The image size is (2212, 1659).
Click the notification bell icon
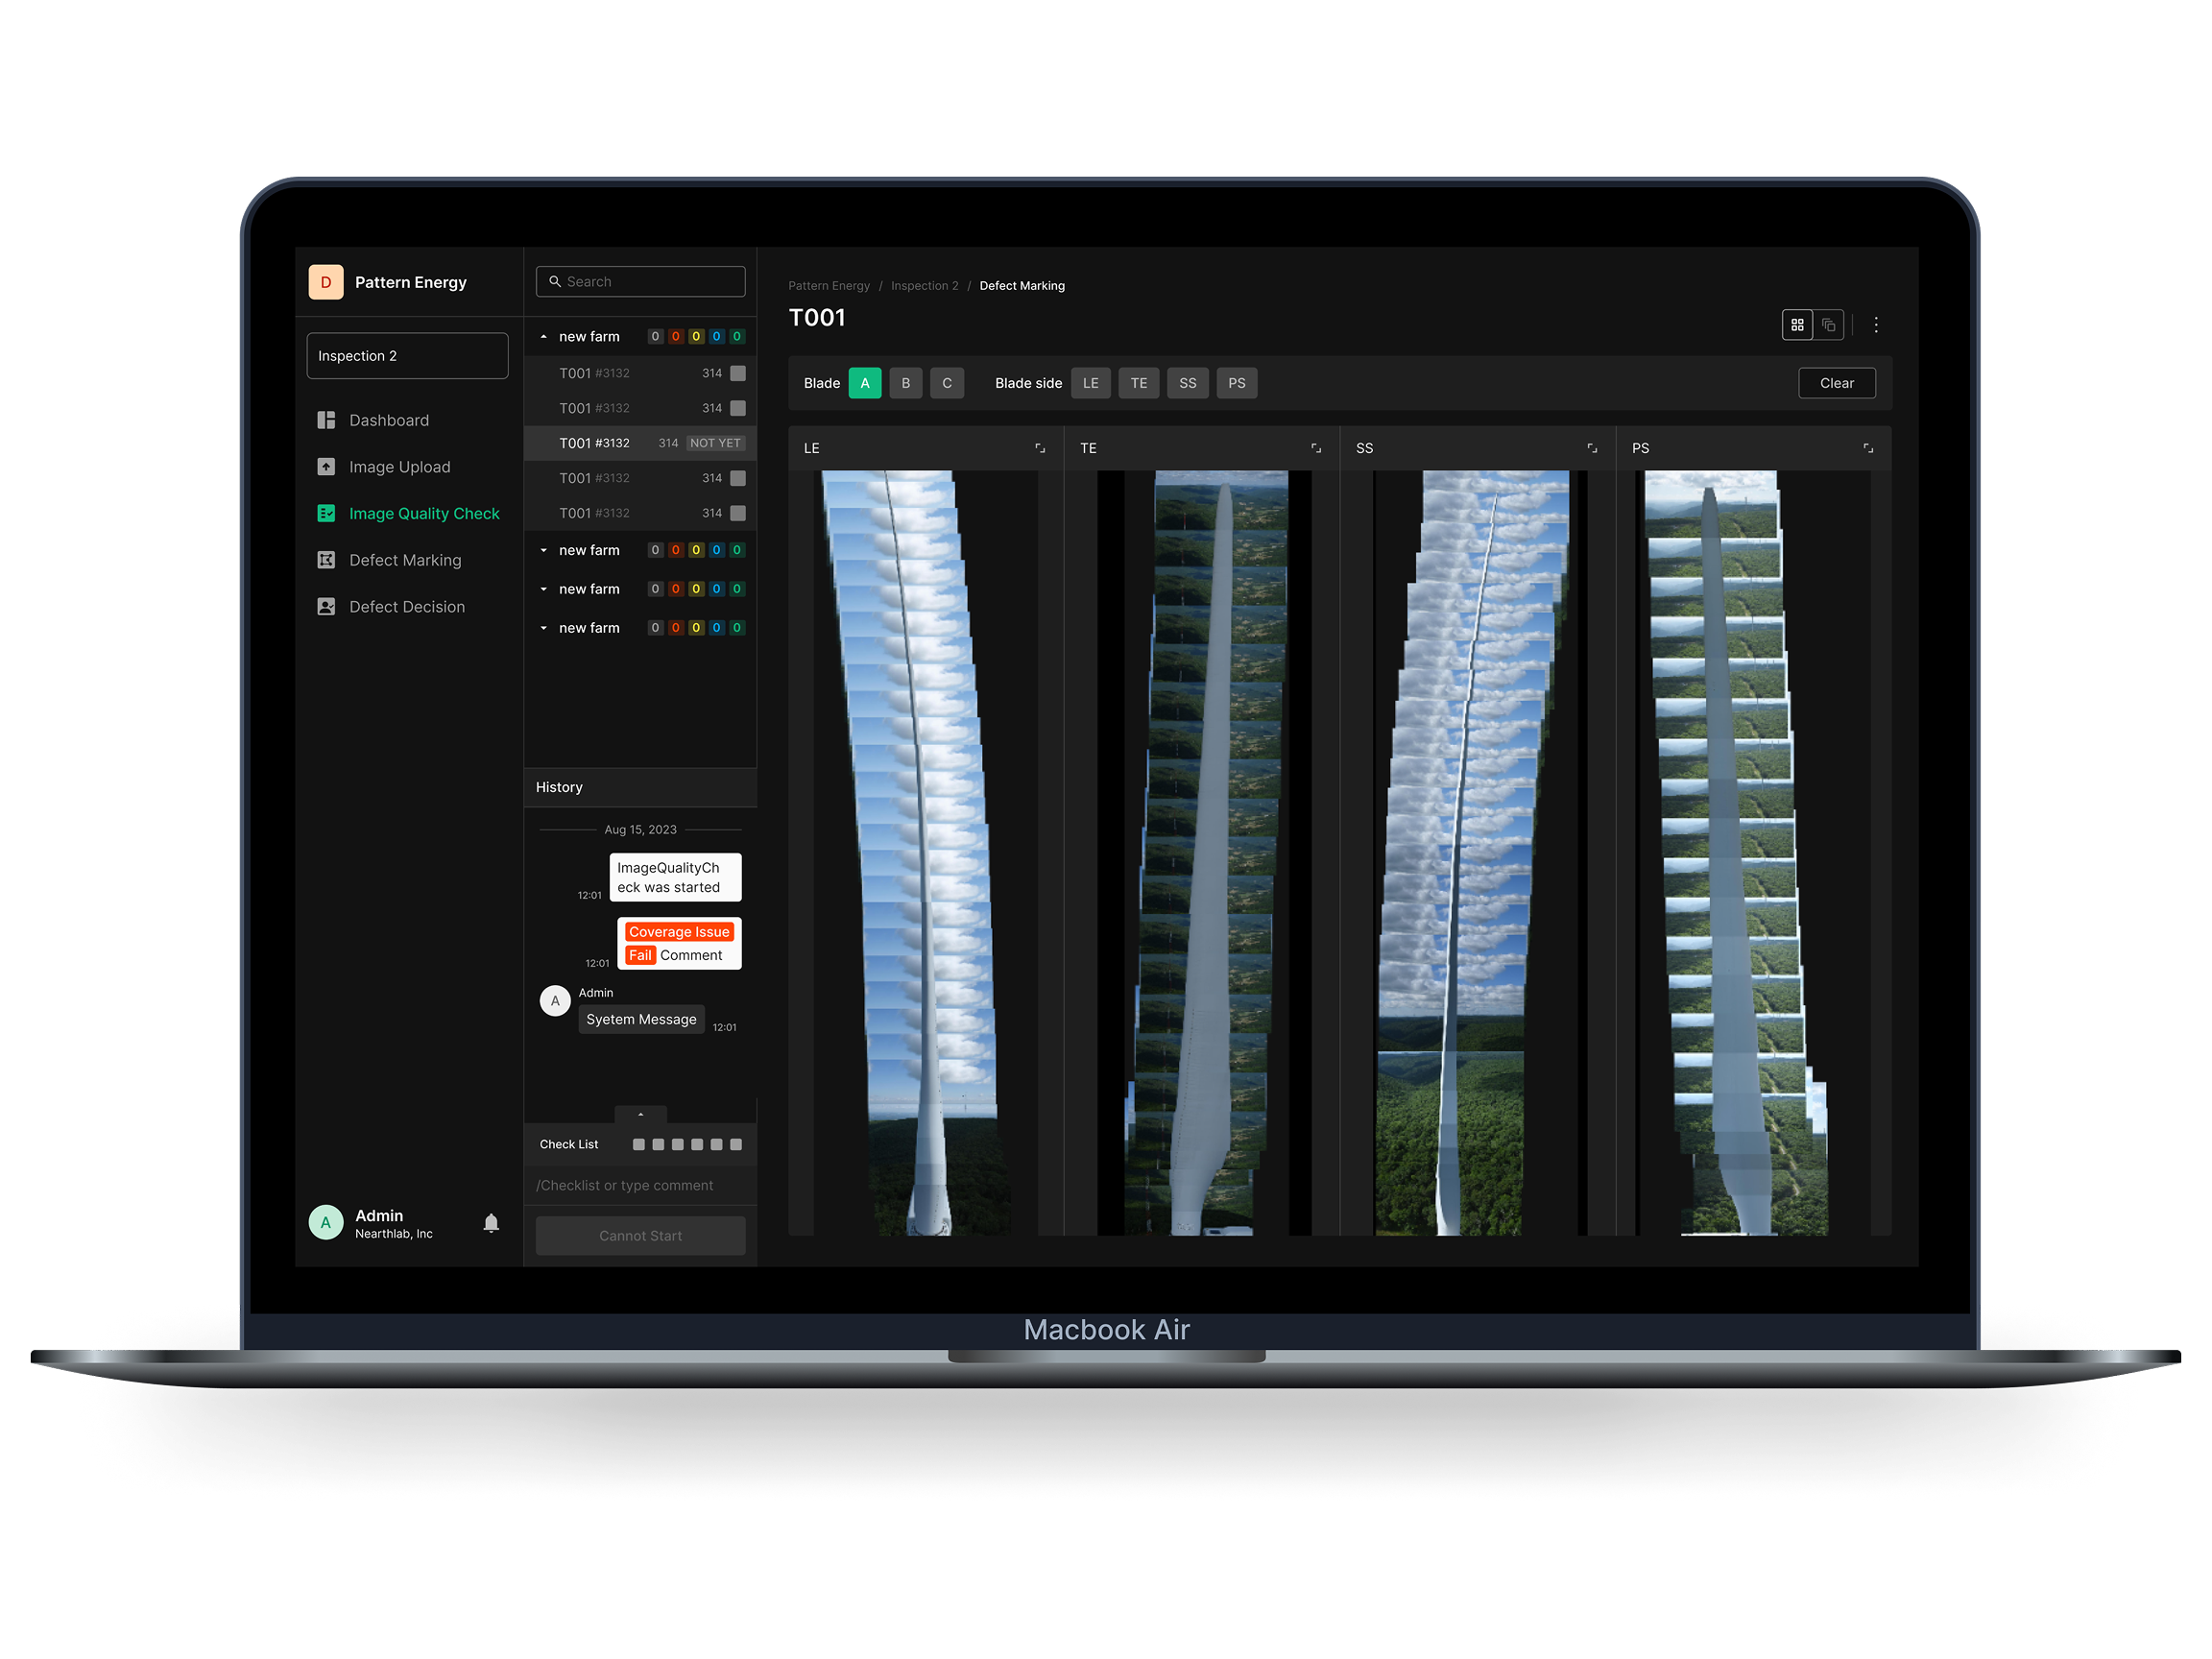point(491,1223)
